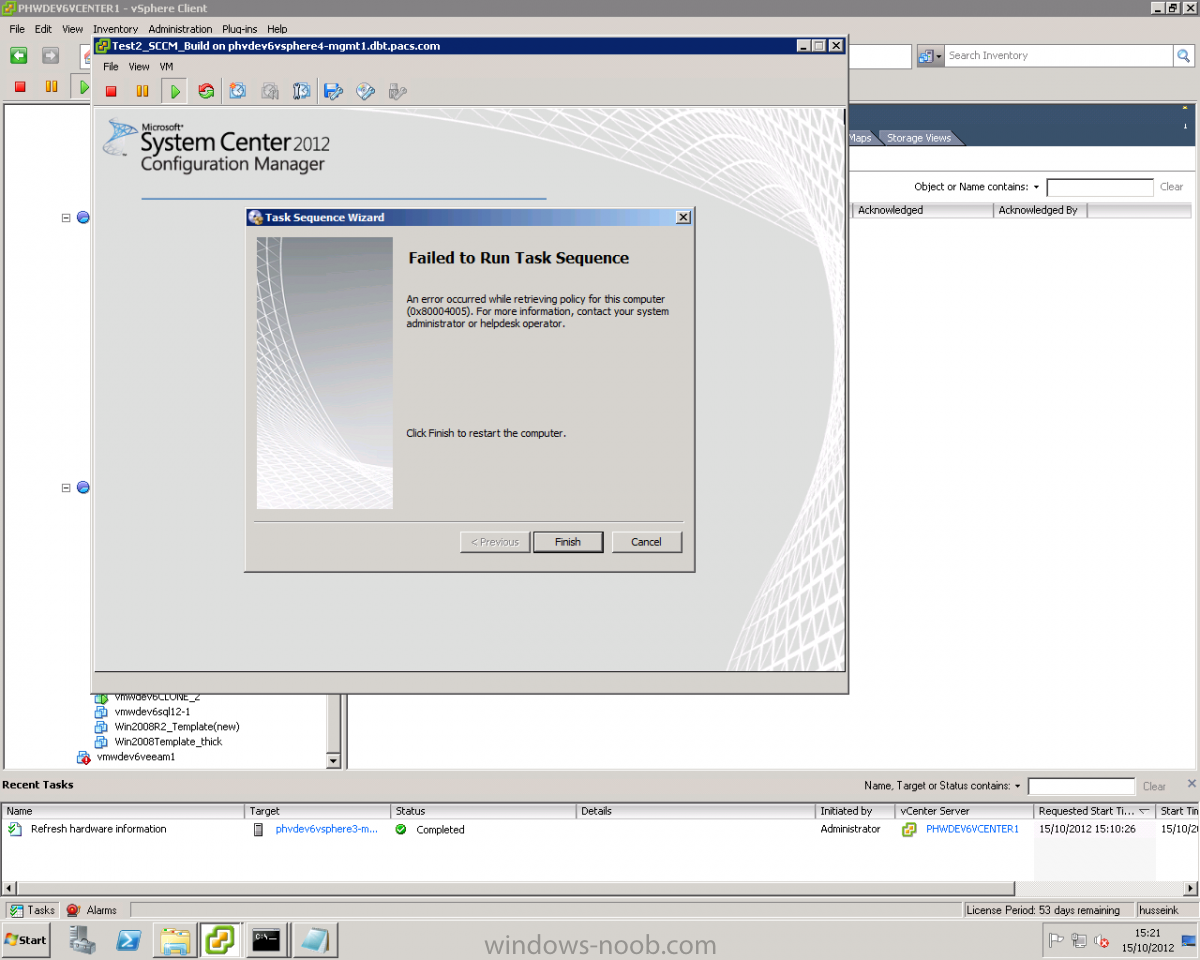The image size is (1200, 960).
Task: Click the red stop icon in main vSphere toolbar
Action: tap(20, 87)
